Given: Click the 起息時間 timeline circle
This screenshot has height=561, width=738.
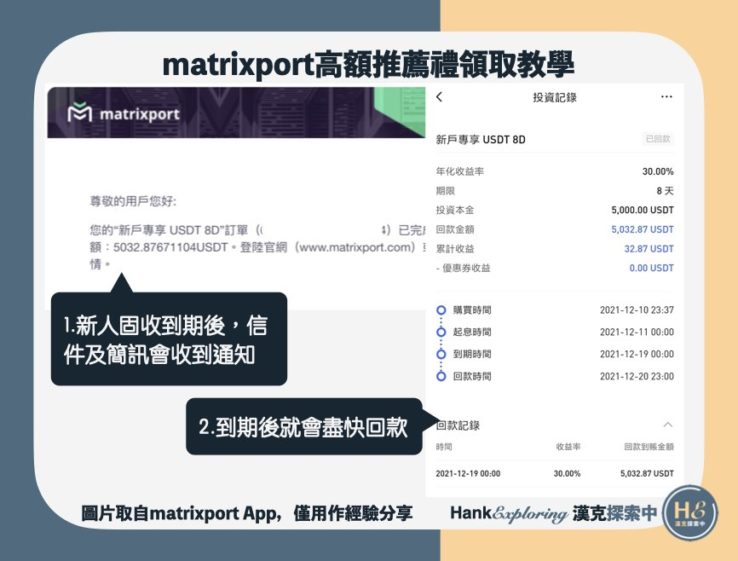Looking at the screenshot, I should [x=441, y=332].
